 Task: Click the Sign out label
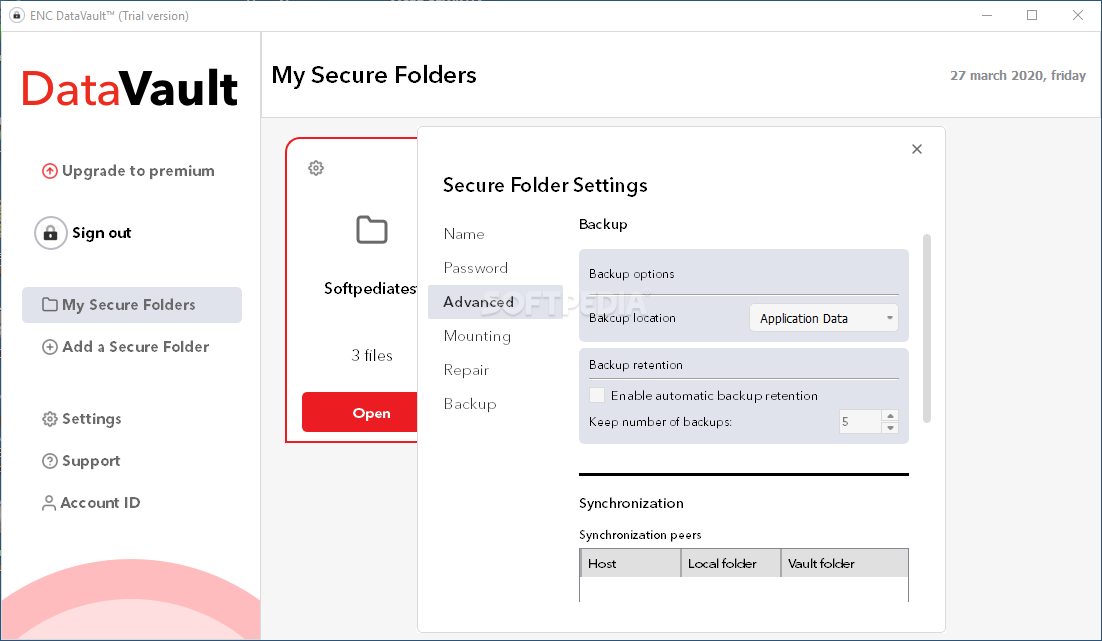click(x=102, y=233)
